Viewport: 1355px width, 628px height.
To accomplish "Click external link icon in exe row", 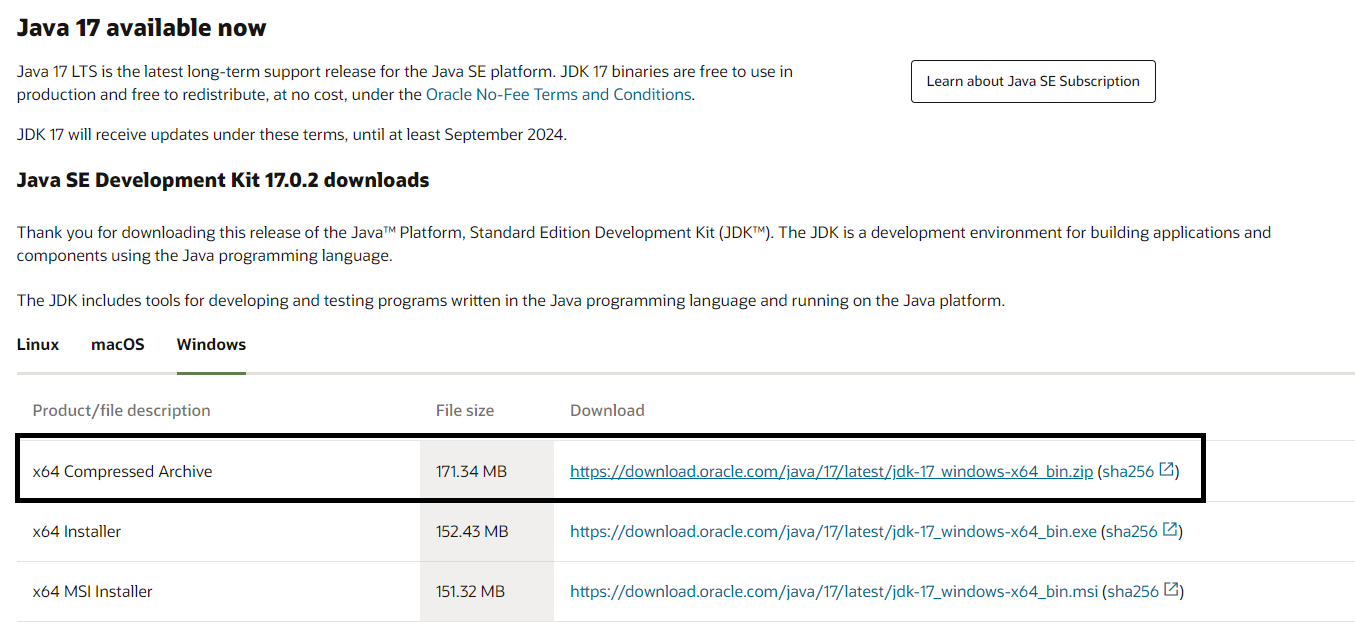I will point(1170,529).
